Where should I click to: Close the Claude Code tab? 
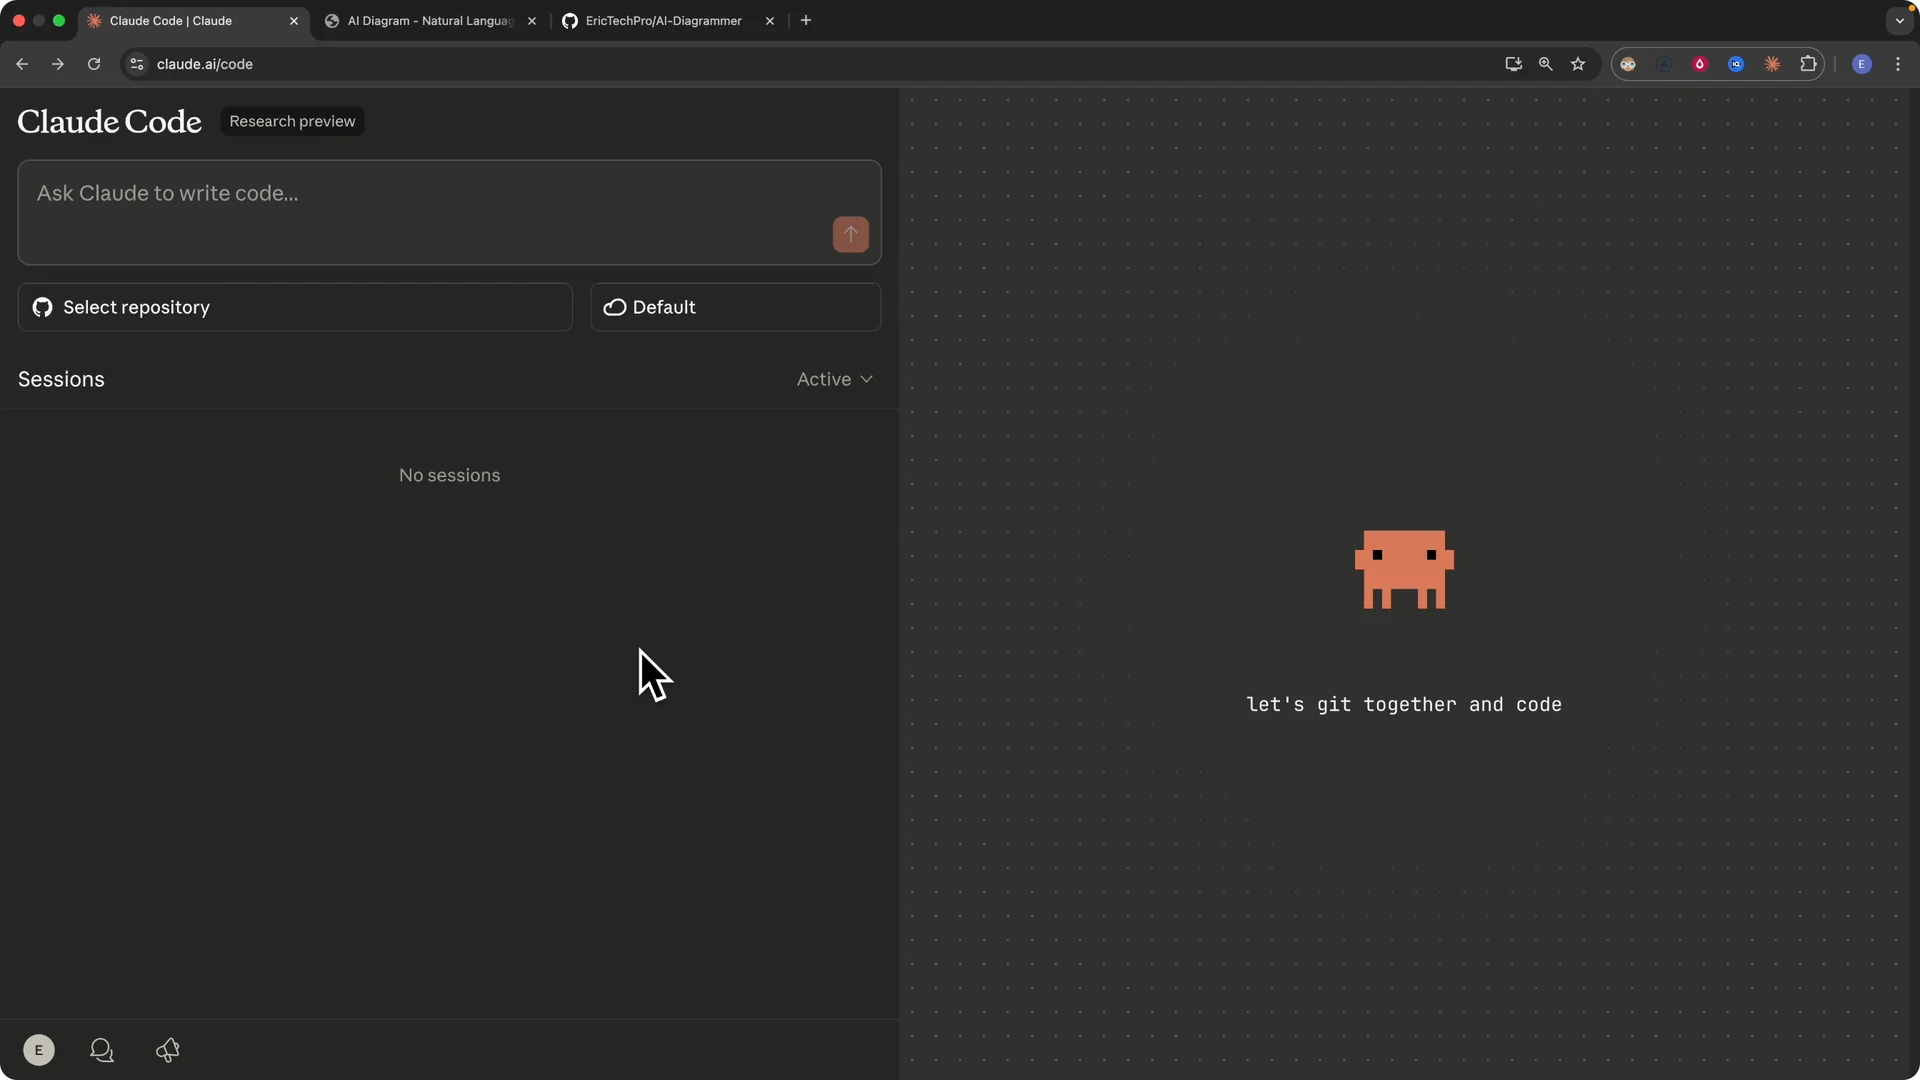pos(294,21)
